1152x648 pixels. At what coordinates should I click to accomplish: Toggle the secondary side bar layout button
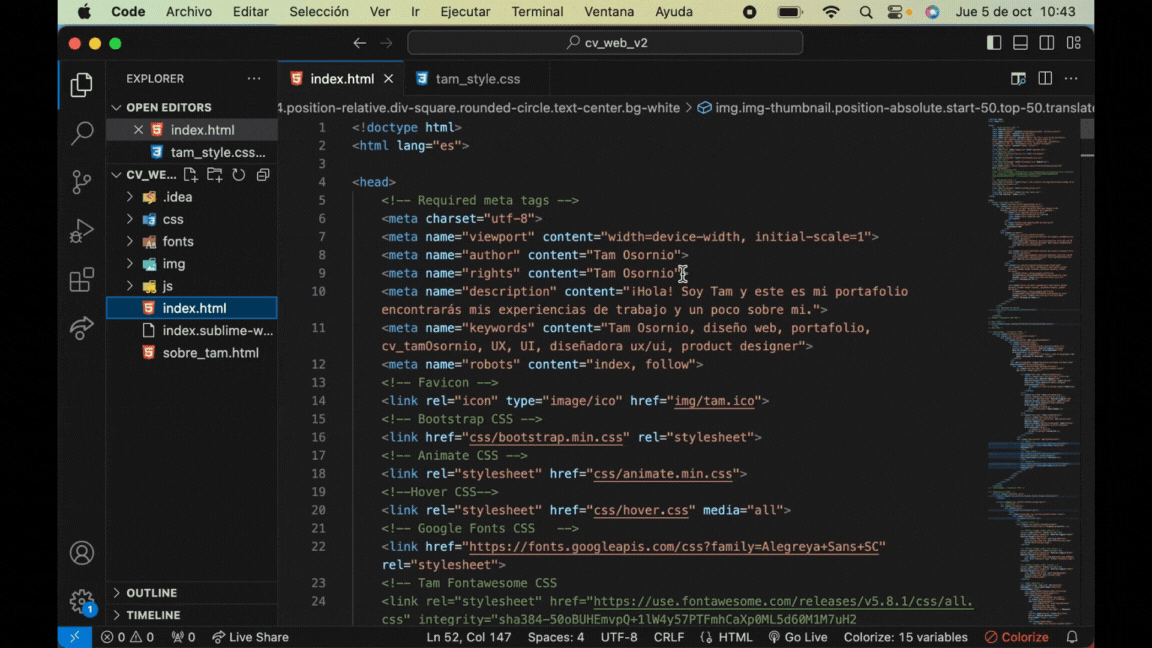coord(1047,43)
